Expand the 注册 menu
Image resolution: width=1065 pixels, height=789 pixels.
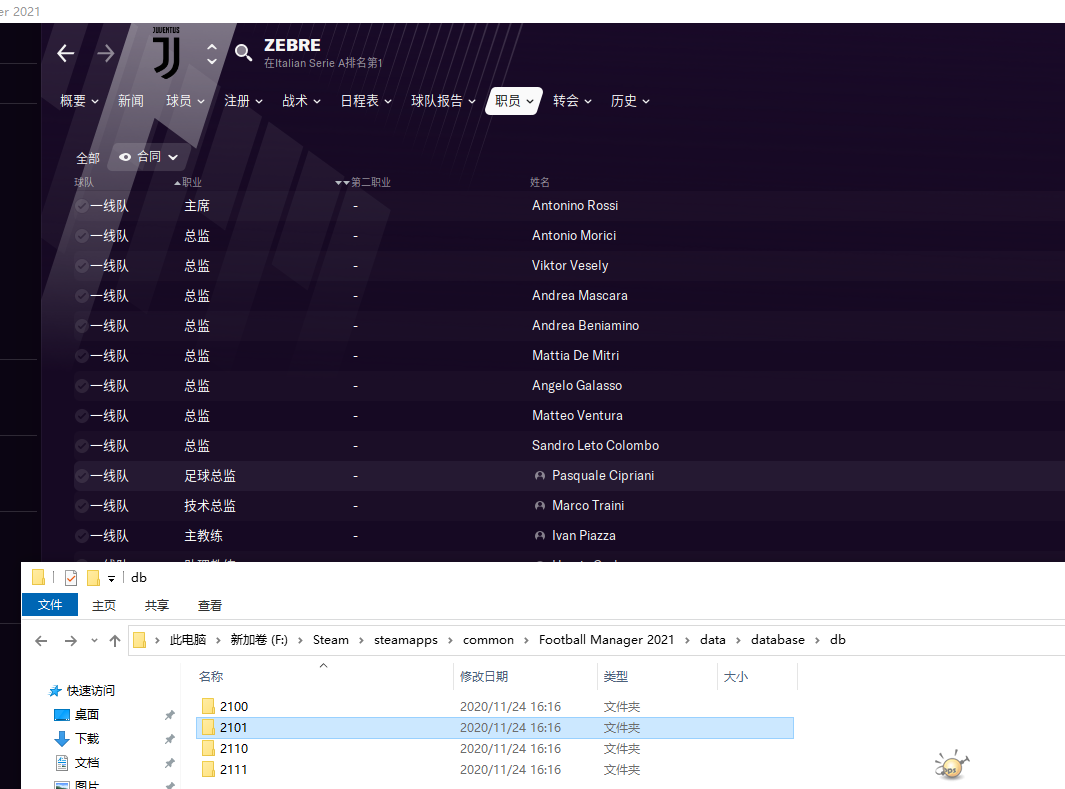pos(243,101)
